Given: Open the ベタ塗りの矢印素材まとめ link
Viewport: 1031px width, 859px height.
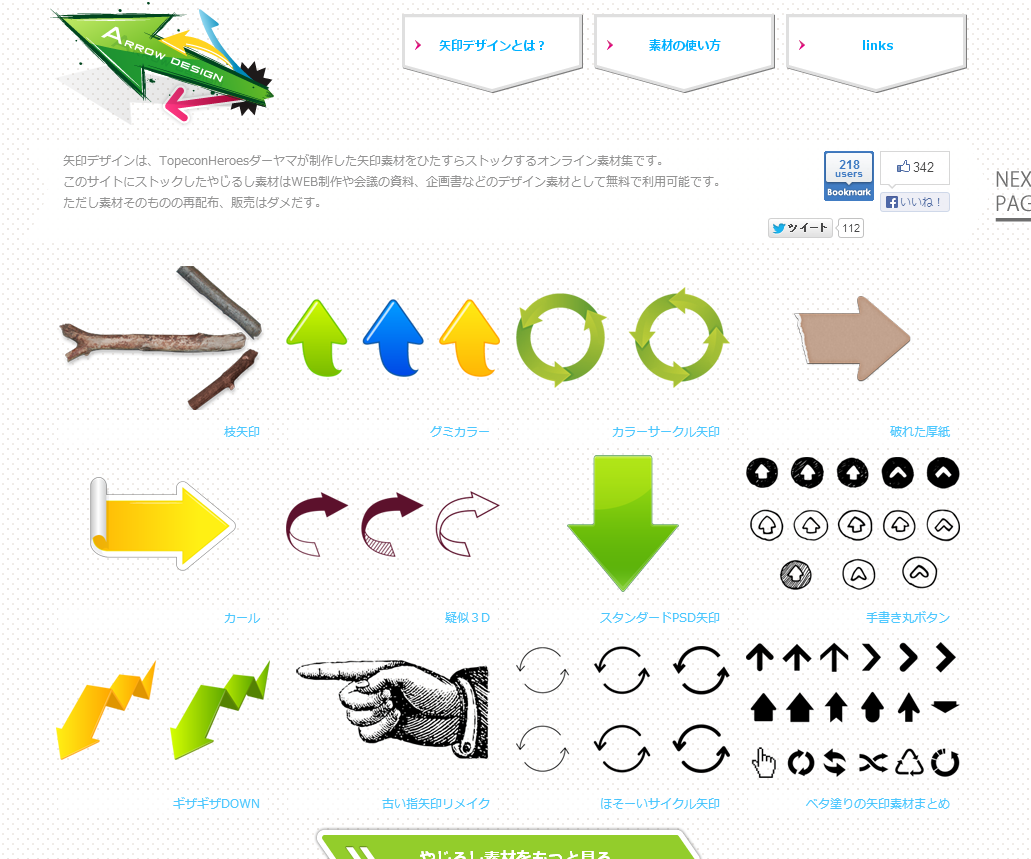Looking at the screenshot, I should (877, 803).
